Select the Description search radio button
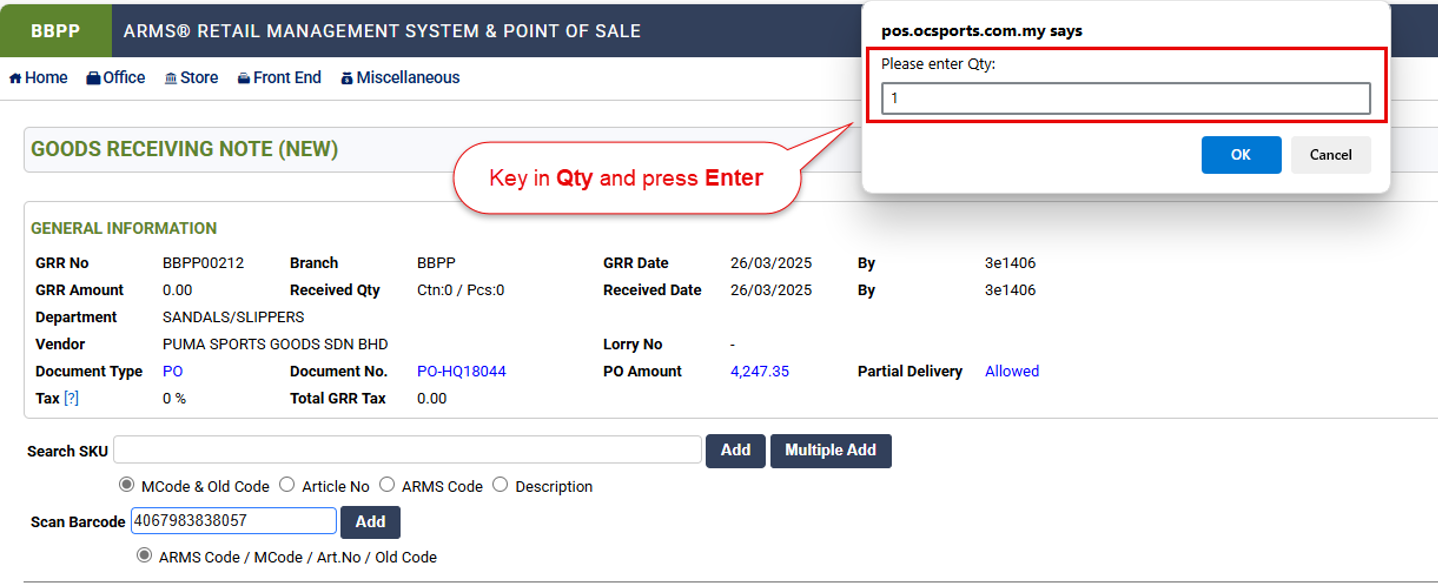The height and width of the screenshot is (586, 1438). point(500,485)
